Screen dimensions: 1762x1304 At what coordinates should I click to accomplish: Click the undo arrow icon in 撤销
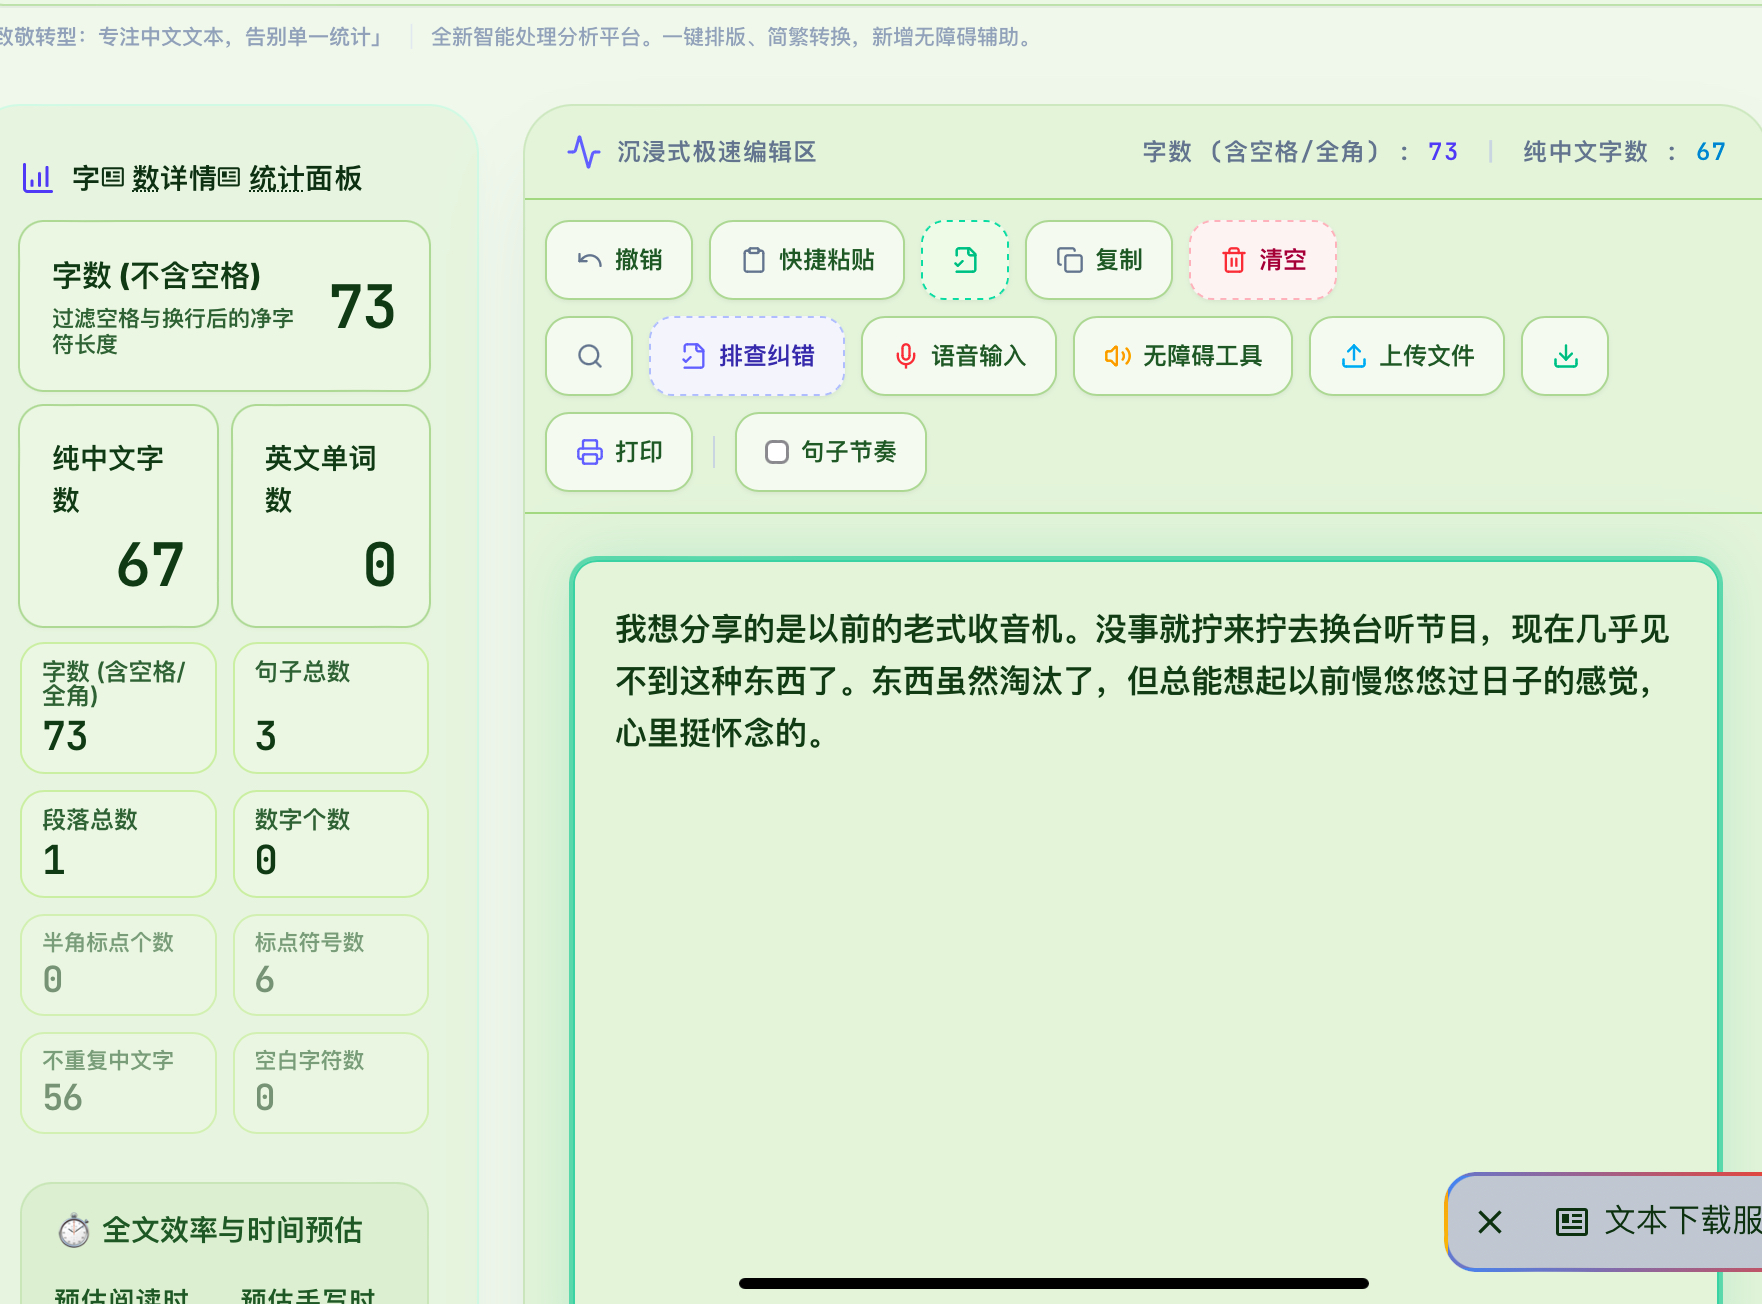(590, 260)
